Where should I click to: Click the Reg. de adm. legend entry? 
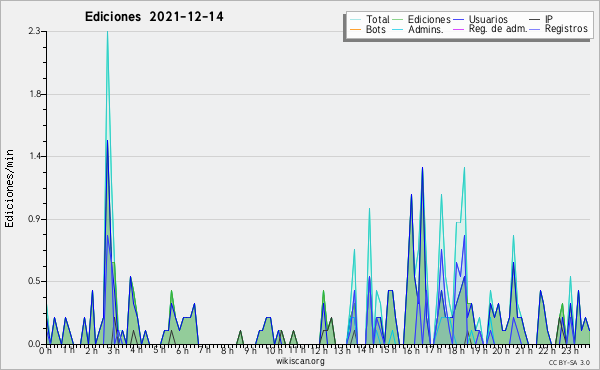tap(490, 29)
